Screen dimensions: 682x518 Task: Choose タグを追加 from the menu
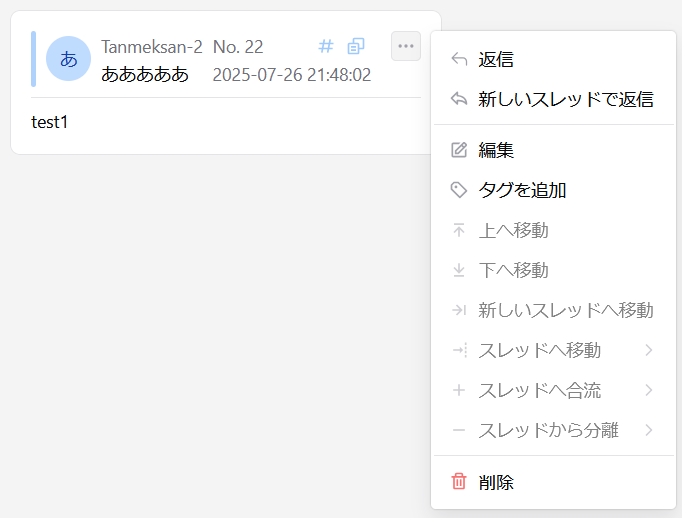pos(523,190)
